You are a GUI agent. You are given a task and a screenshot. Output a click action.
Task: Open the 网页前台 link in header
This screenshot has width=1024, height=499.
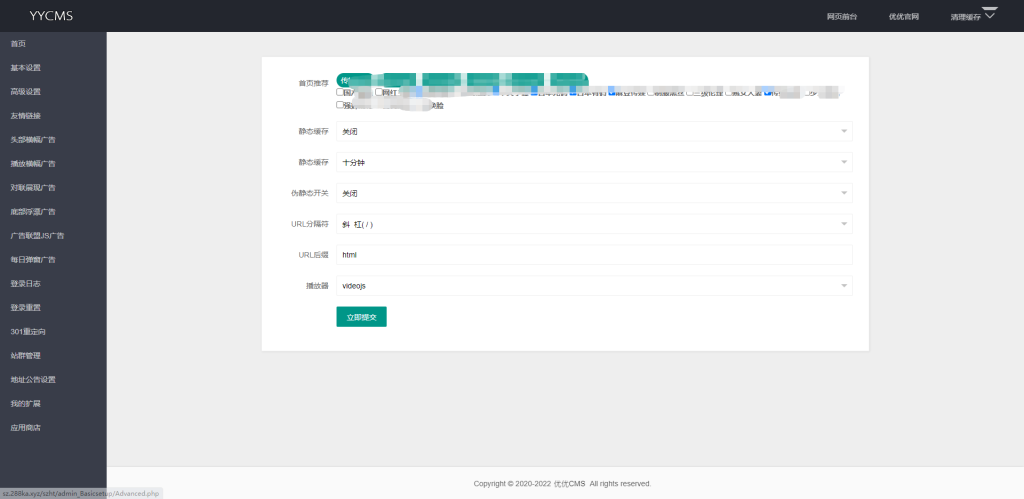click(842, 17)
